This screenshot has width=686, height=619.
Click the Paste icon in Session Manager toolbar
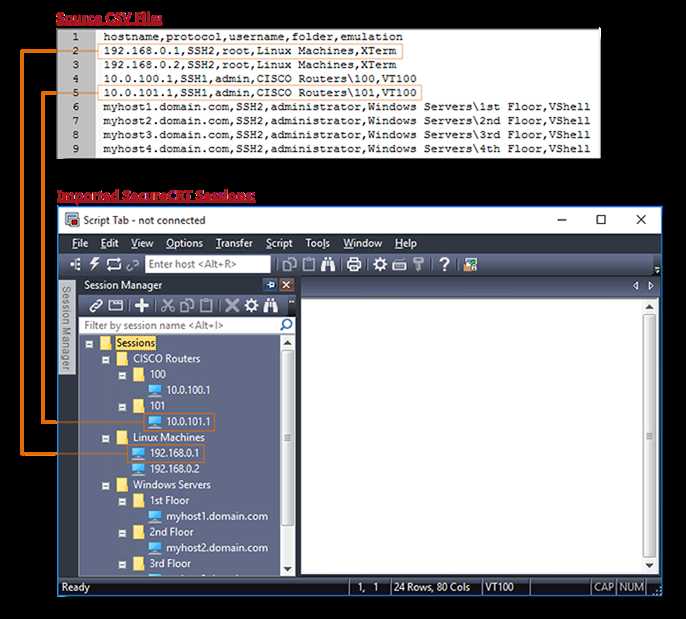(x=206, y=305)
